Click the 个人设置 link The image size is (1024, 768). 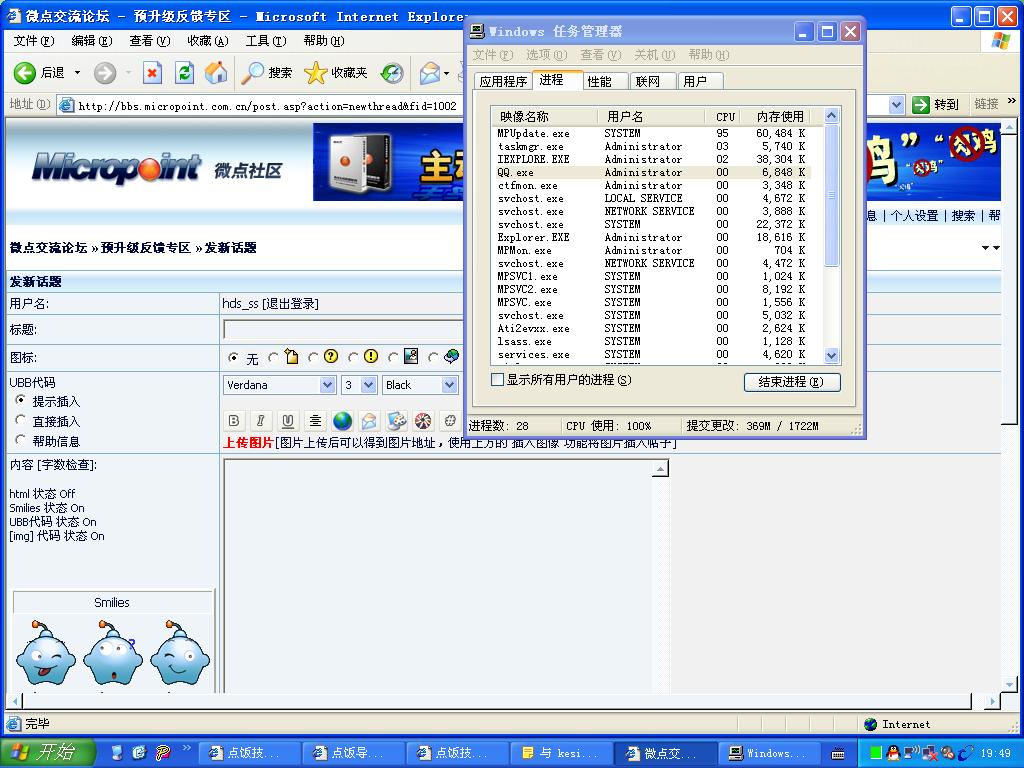tap(914, 216)
